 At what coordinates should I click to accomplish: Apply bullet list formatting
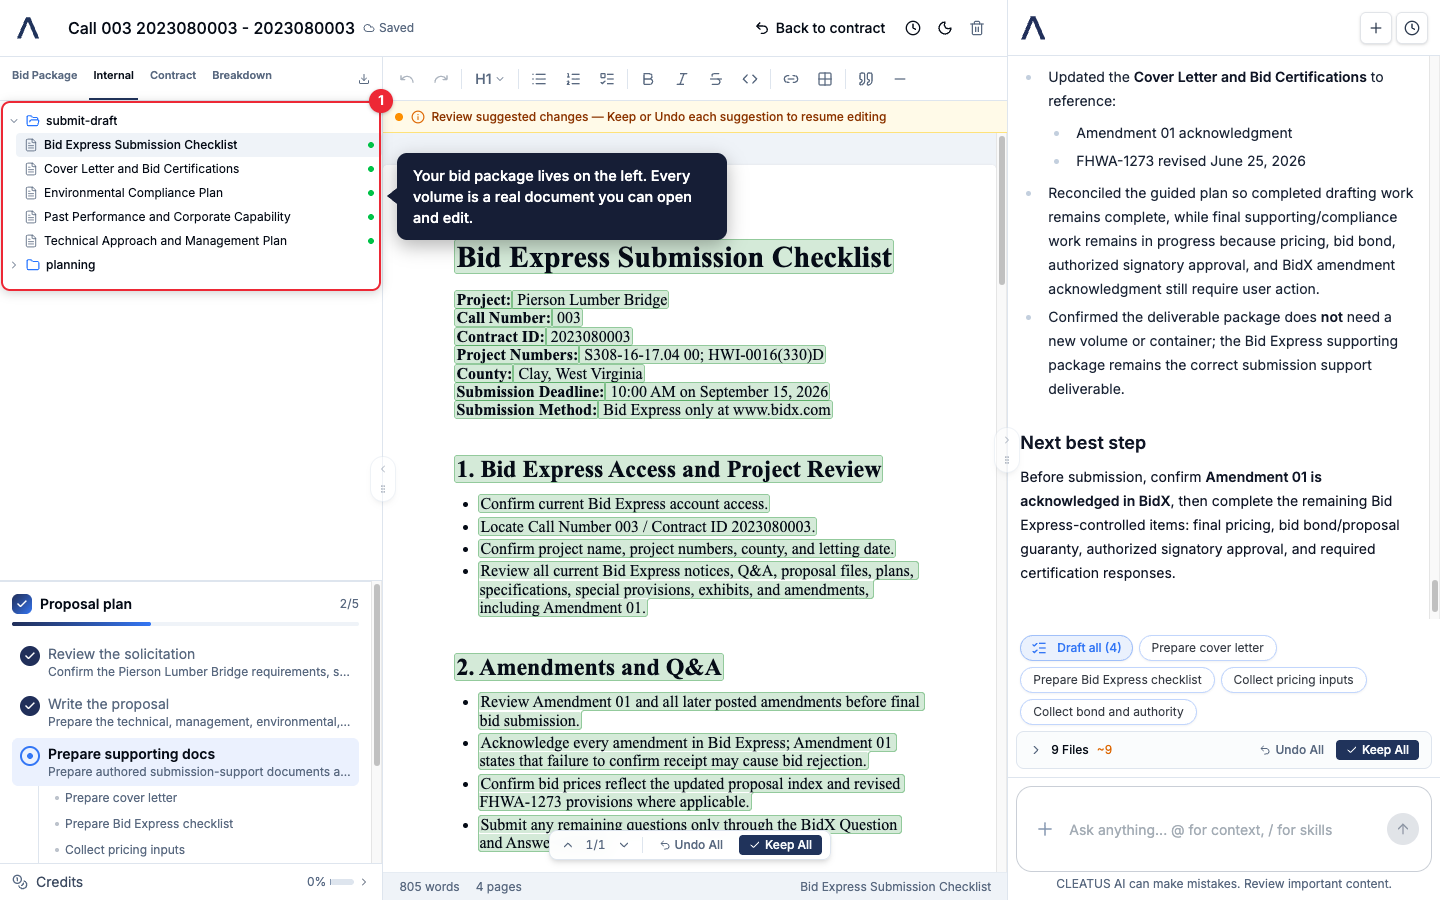pyautogui.click(x=539, y=79)
